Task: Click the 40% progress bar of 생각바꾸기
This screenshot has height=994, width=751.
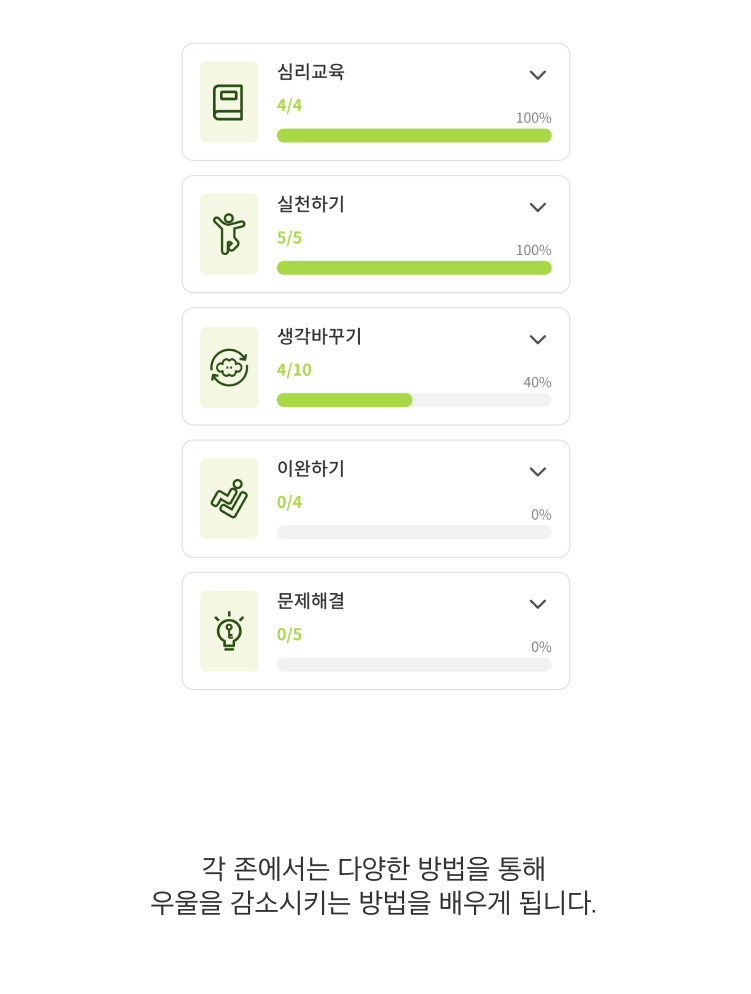Action: pyautogui.click(x=414, y=400)
